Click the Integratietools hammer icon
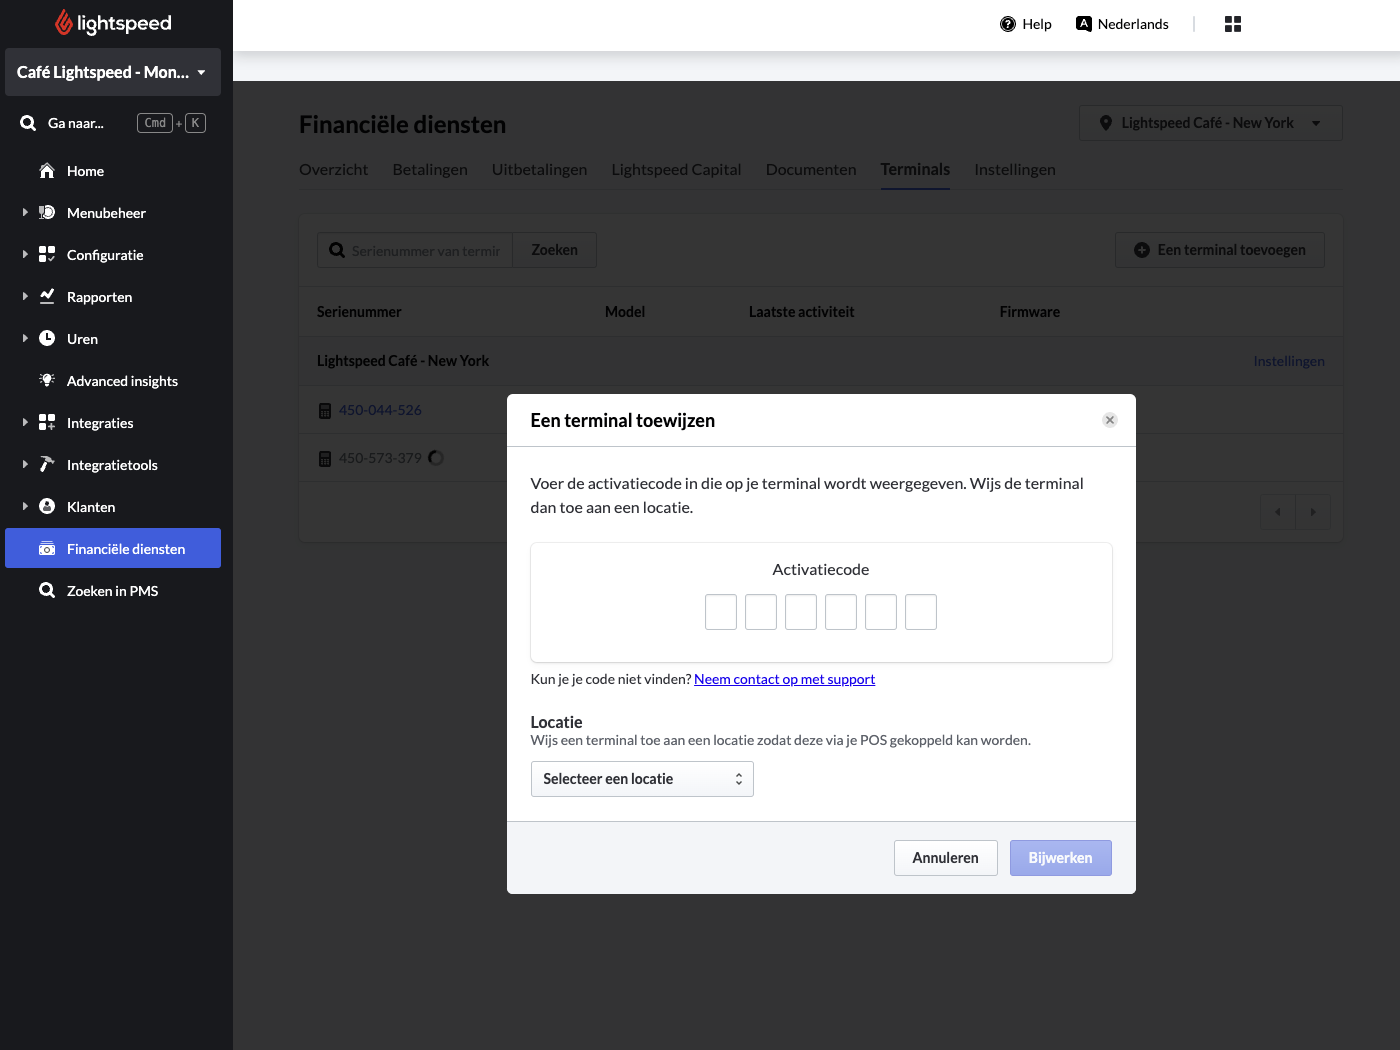This screenshot has height=1050, width=1400. pos(47,465)
